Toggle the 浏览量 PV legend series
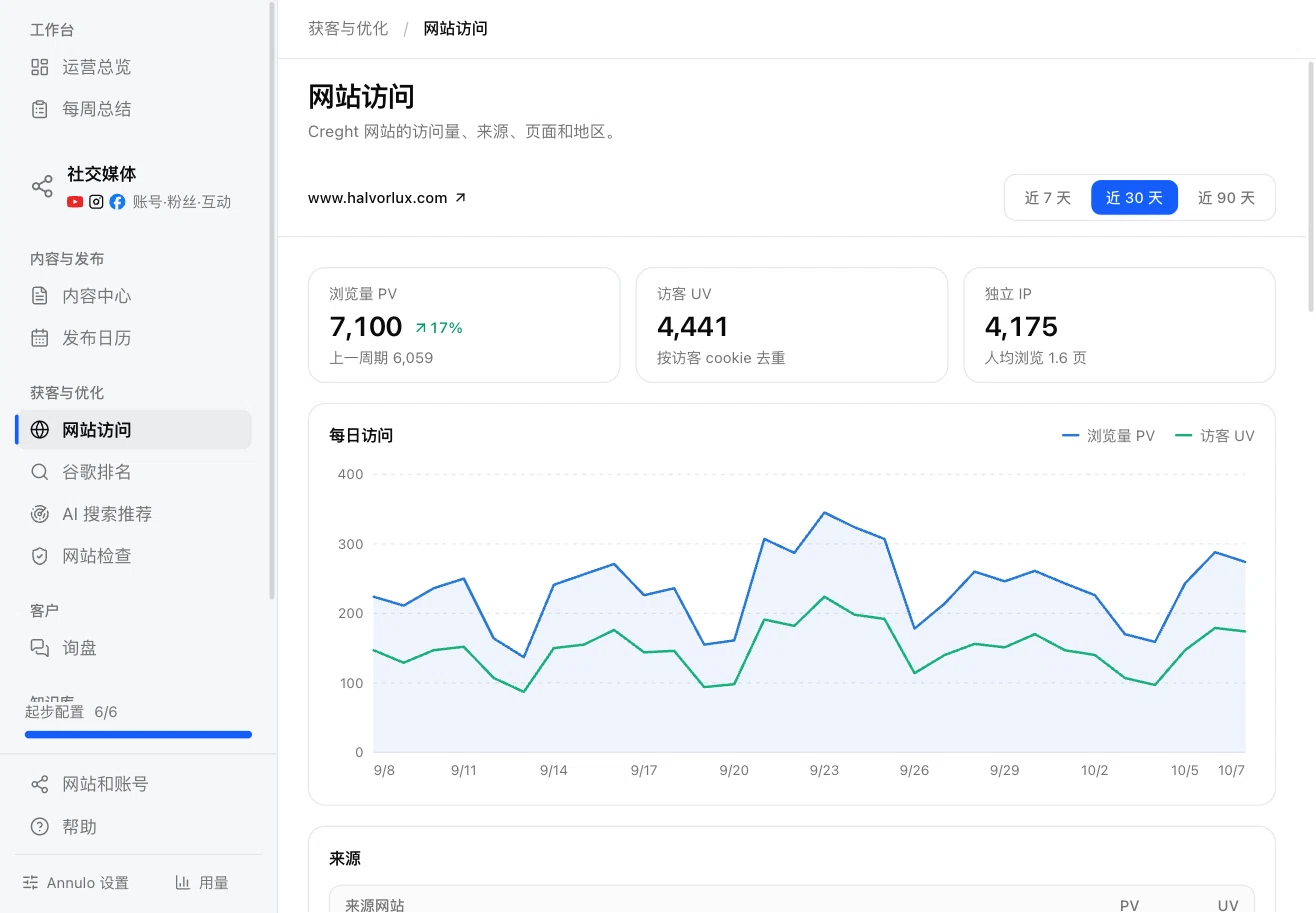The image size is (1316, 913). (x=1108, y=436)
